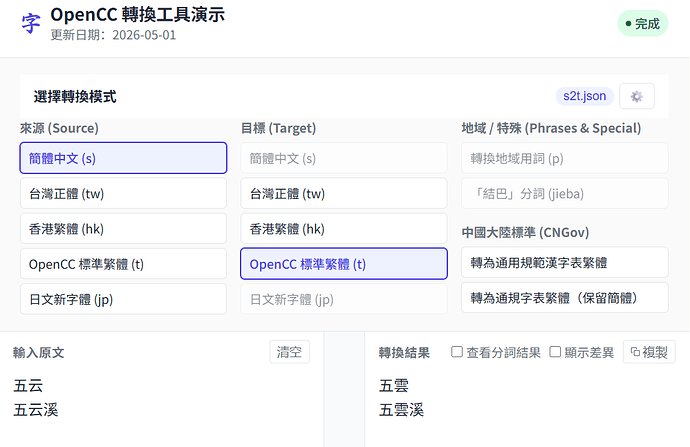Select source 台灣正體 (tw)
This screenshot has width=690, height=447.
tap(123, 193)
